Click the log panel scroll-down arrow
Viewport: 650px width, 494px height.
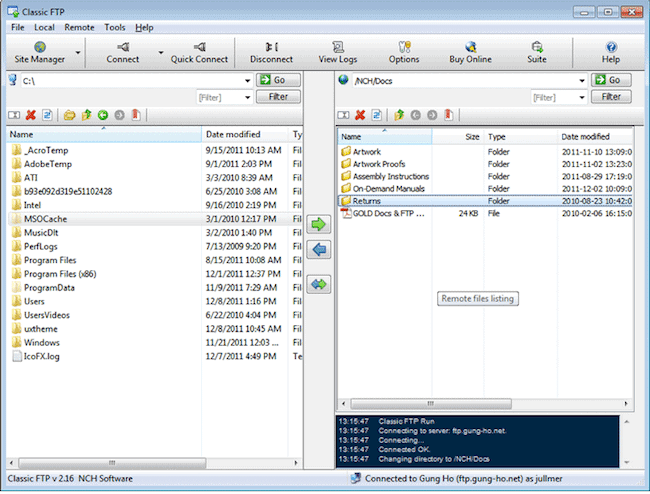(x=626, y=463)
